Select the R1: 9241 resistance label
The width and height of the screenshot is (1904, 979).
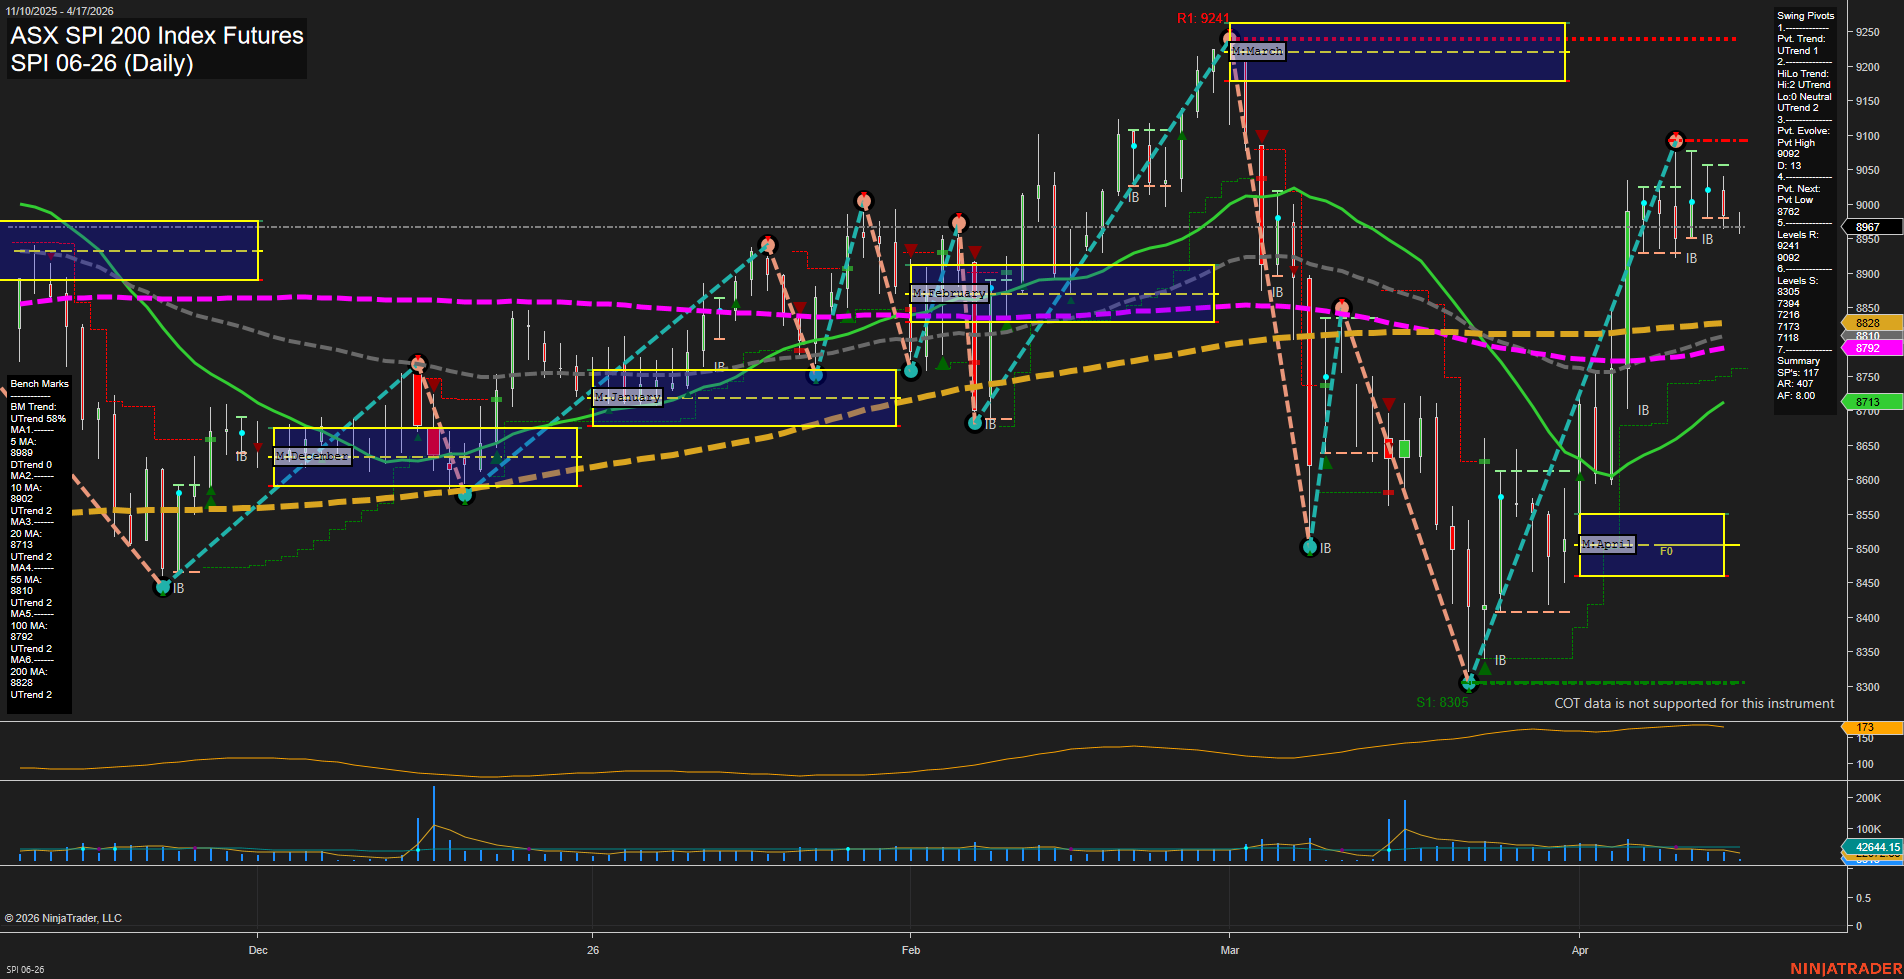pyautogui.click(x=1202, y=18)
